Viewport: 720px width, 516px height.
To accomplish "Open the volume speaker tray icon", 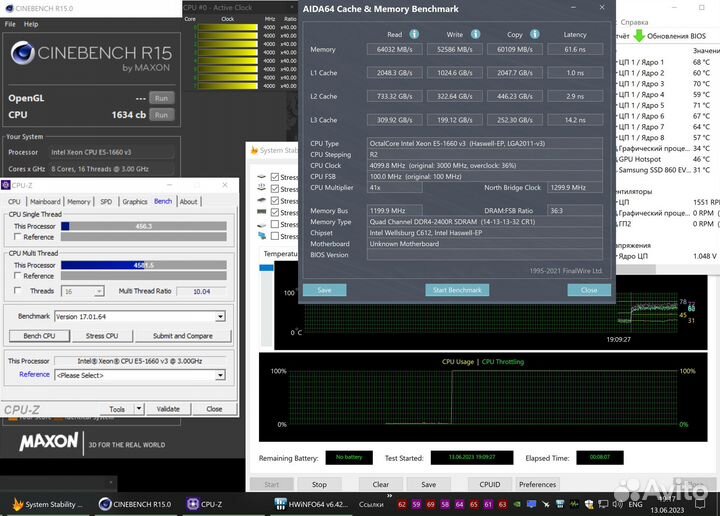I will pyautogui.click(x=618, y=504).
